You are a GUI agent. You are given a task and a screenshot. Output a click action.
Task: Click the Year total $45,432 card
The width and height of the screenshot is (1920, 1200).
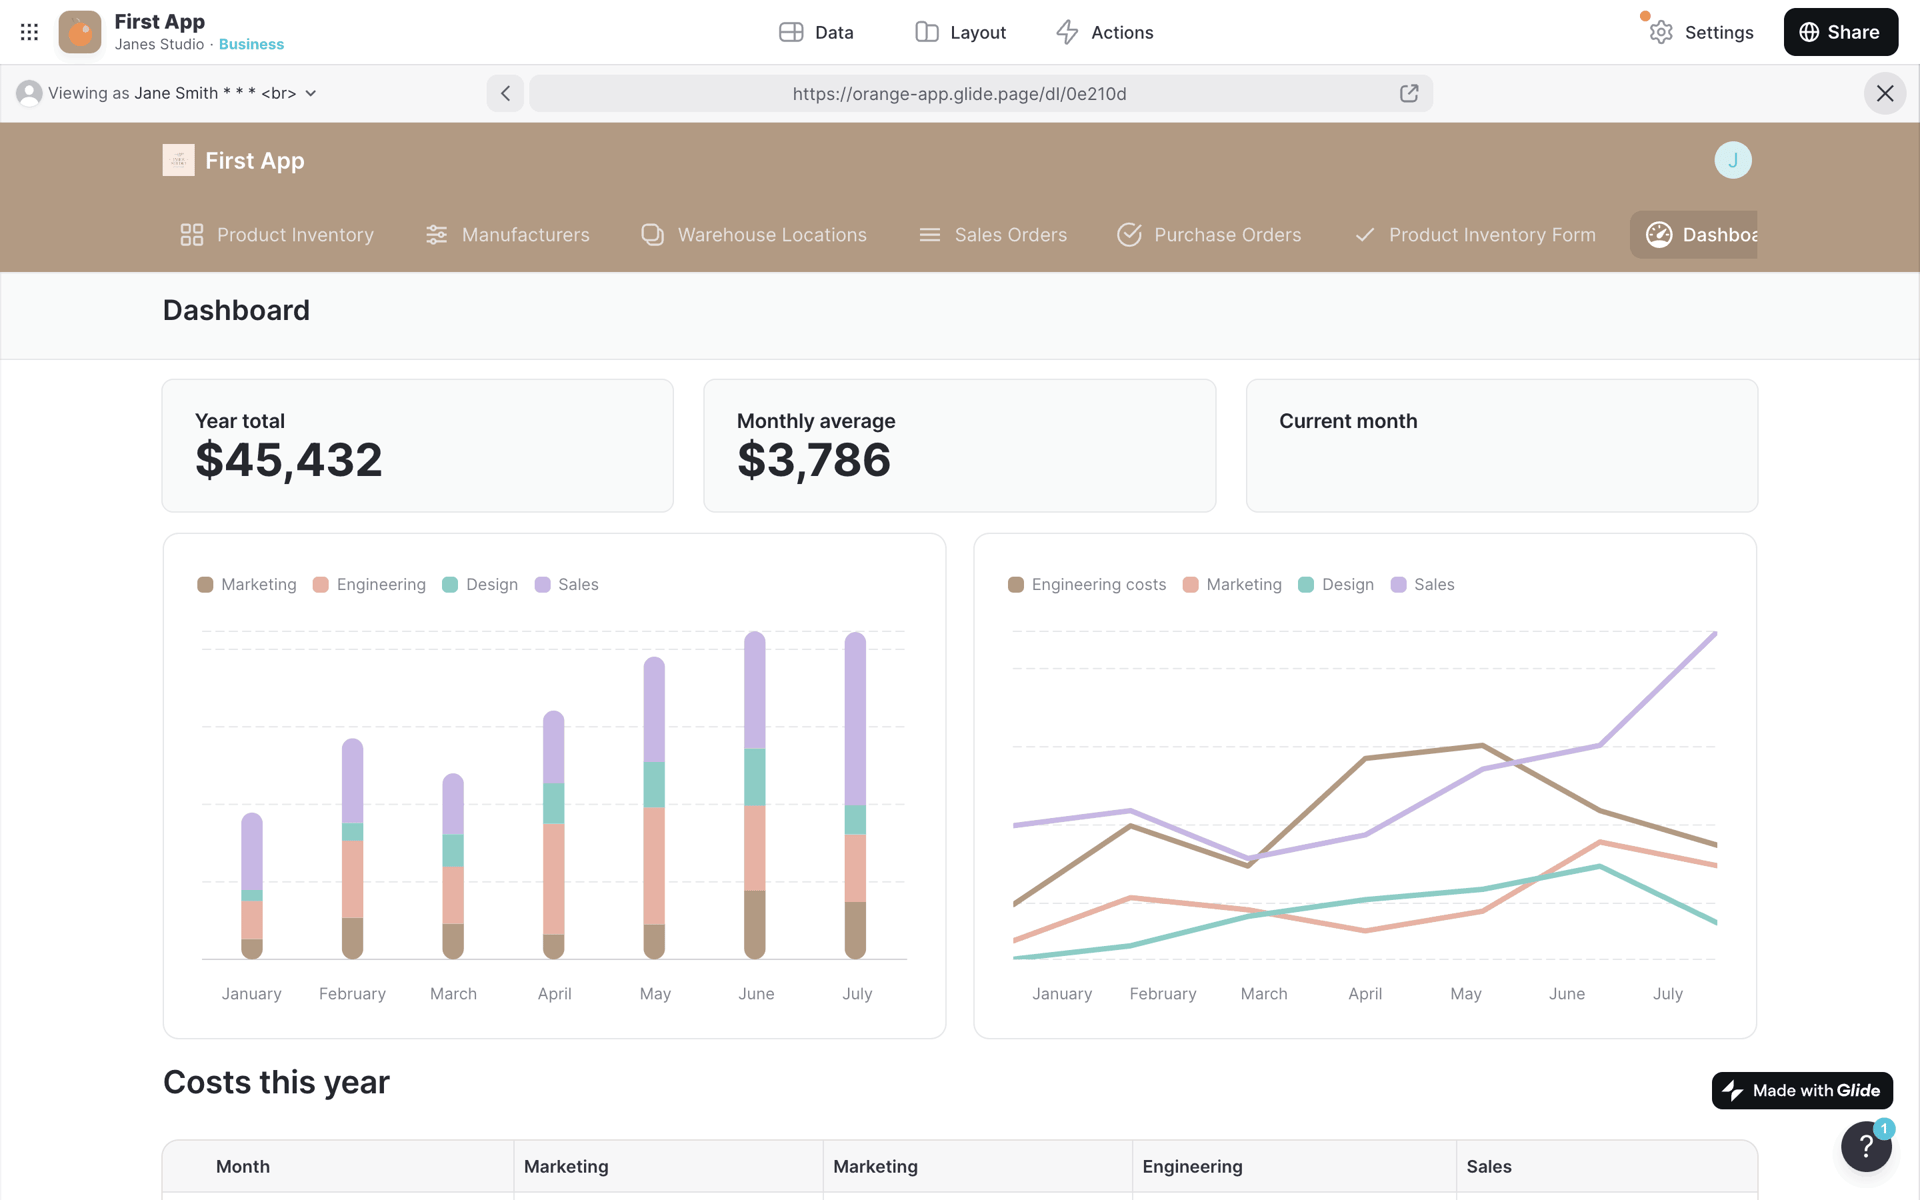point(417,445)
